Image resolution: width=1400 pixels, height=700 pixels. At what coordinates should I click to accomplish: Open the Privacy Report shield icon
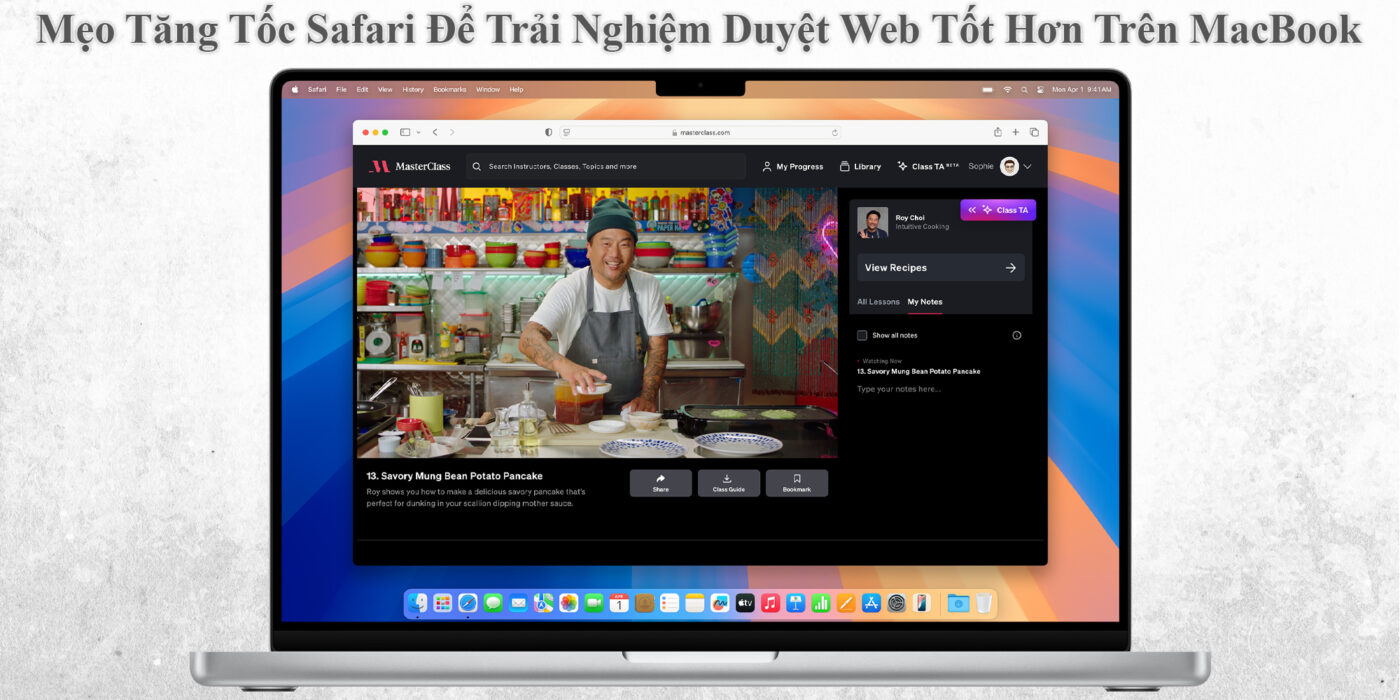point(548,131)
